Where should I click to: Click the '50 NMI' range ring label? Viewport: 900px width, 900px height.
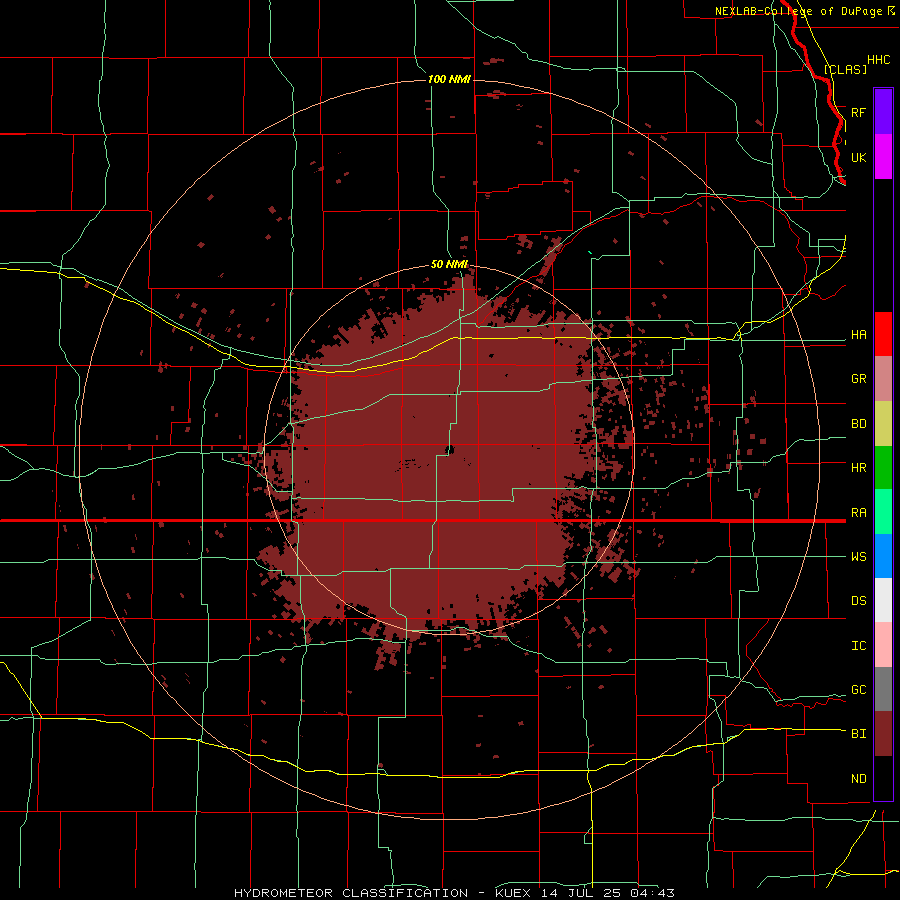click(x=449, y=265)
